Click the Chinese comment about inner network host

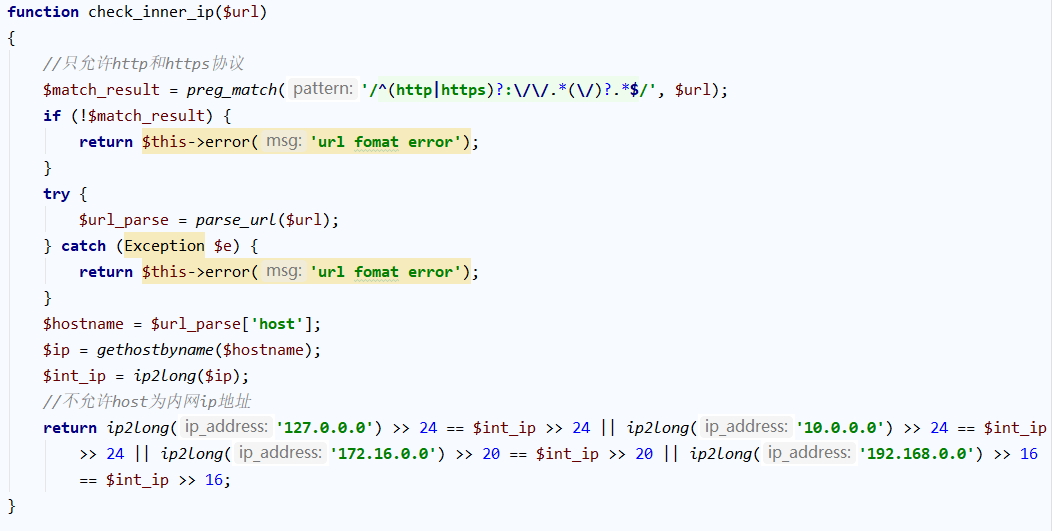pyautogui.click(x=147, y=402)
